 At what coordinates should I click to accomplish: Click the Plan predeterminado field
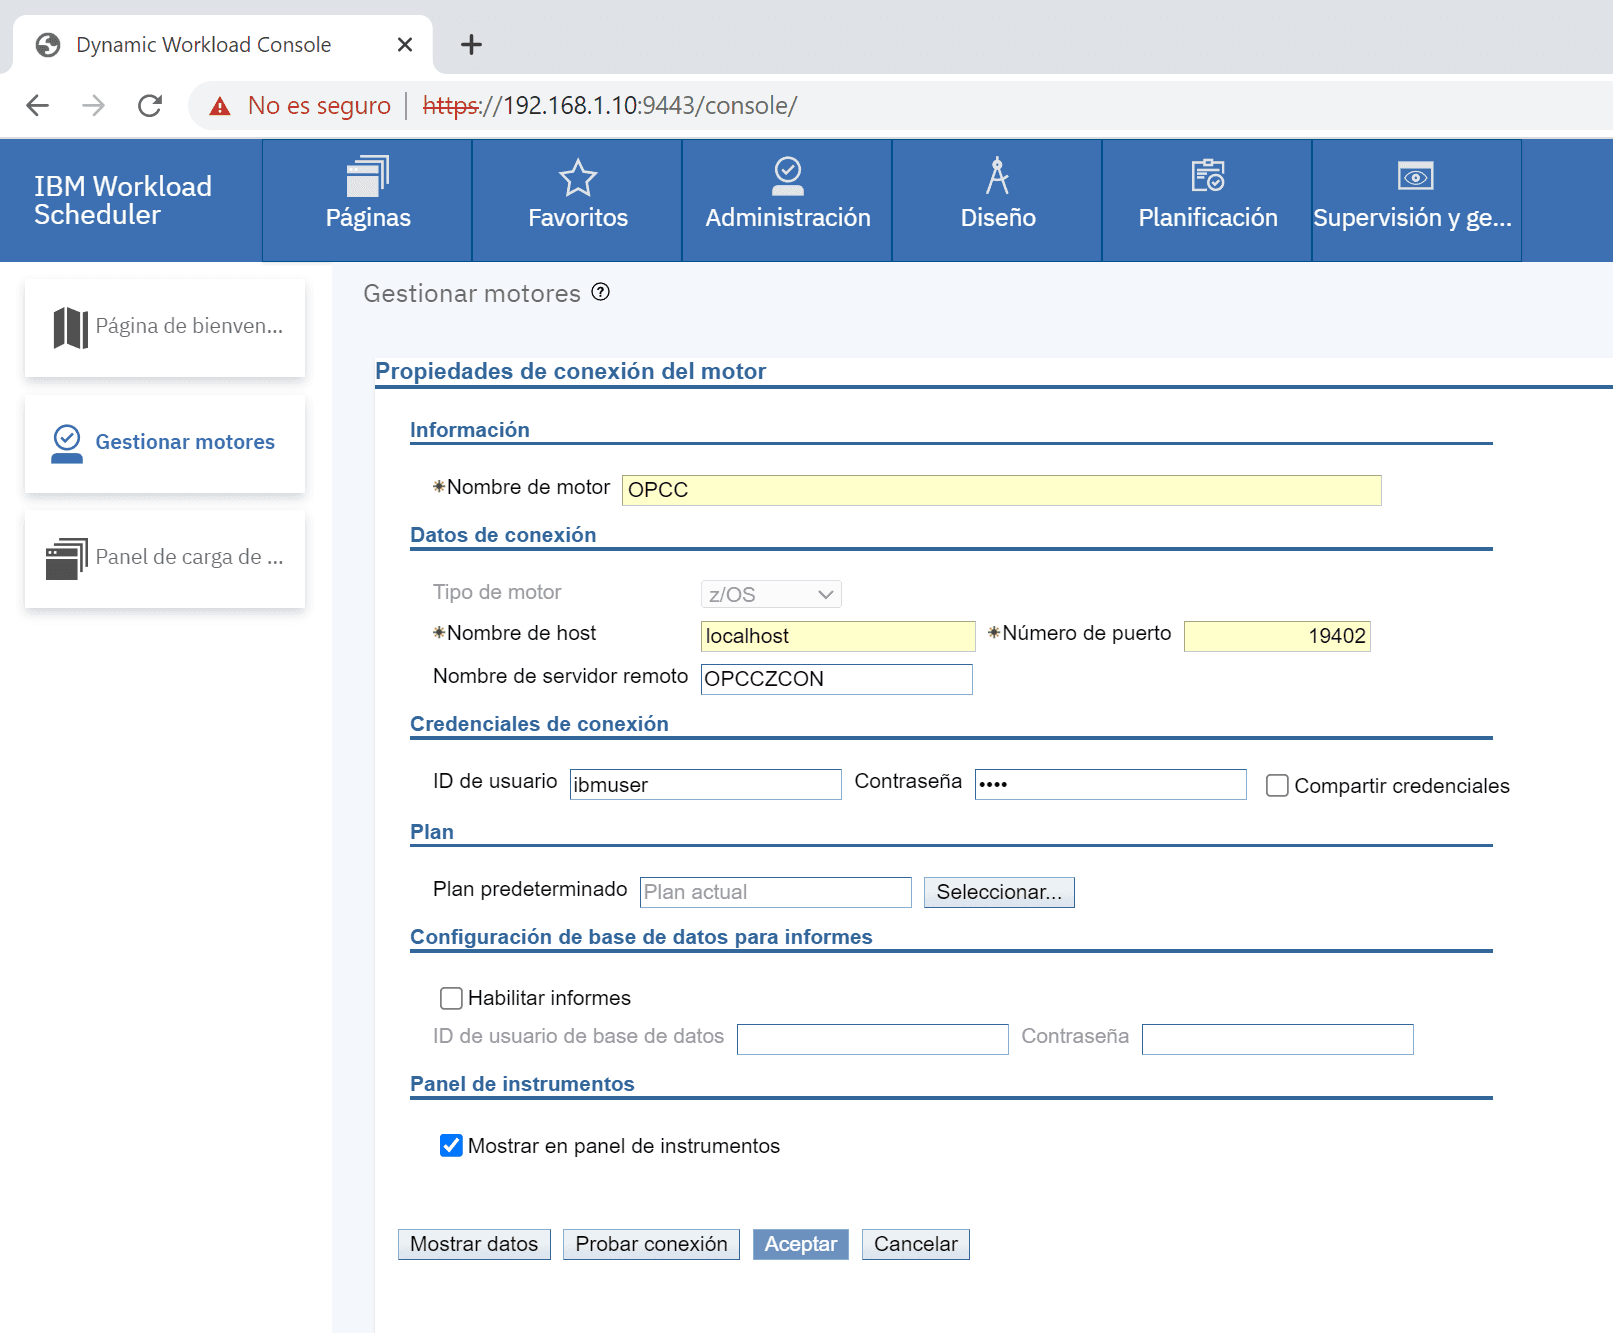pos(775,892)
